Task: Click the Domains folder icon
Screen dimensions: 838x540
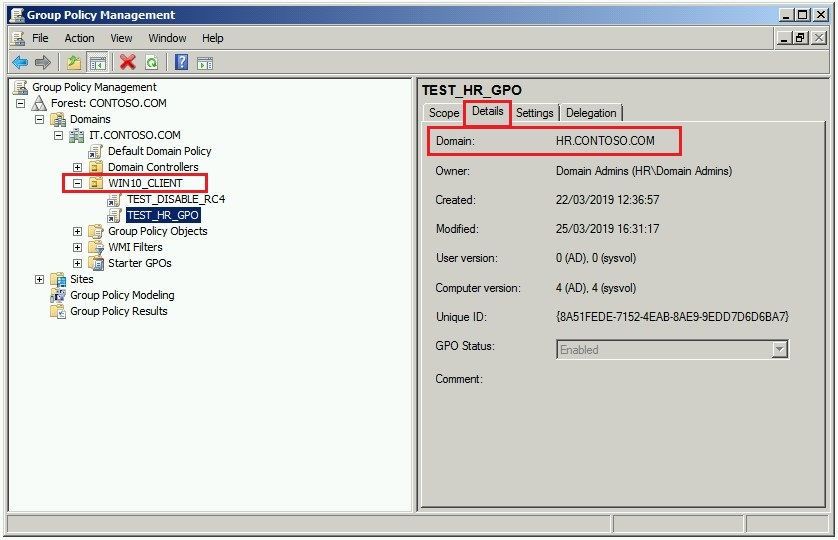Action: click(x=58, y=119)
